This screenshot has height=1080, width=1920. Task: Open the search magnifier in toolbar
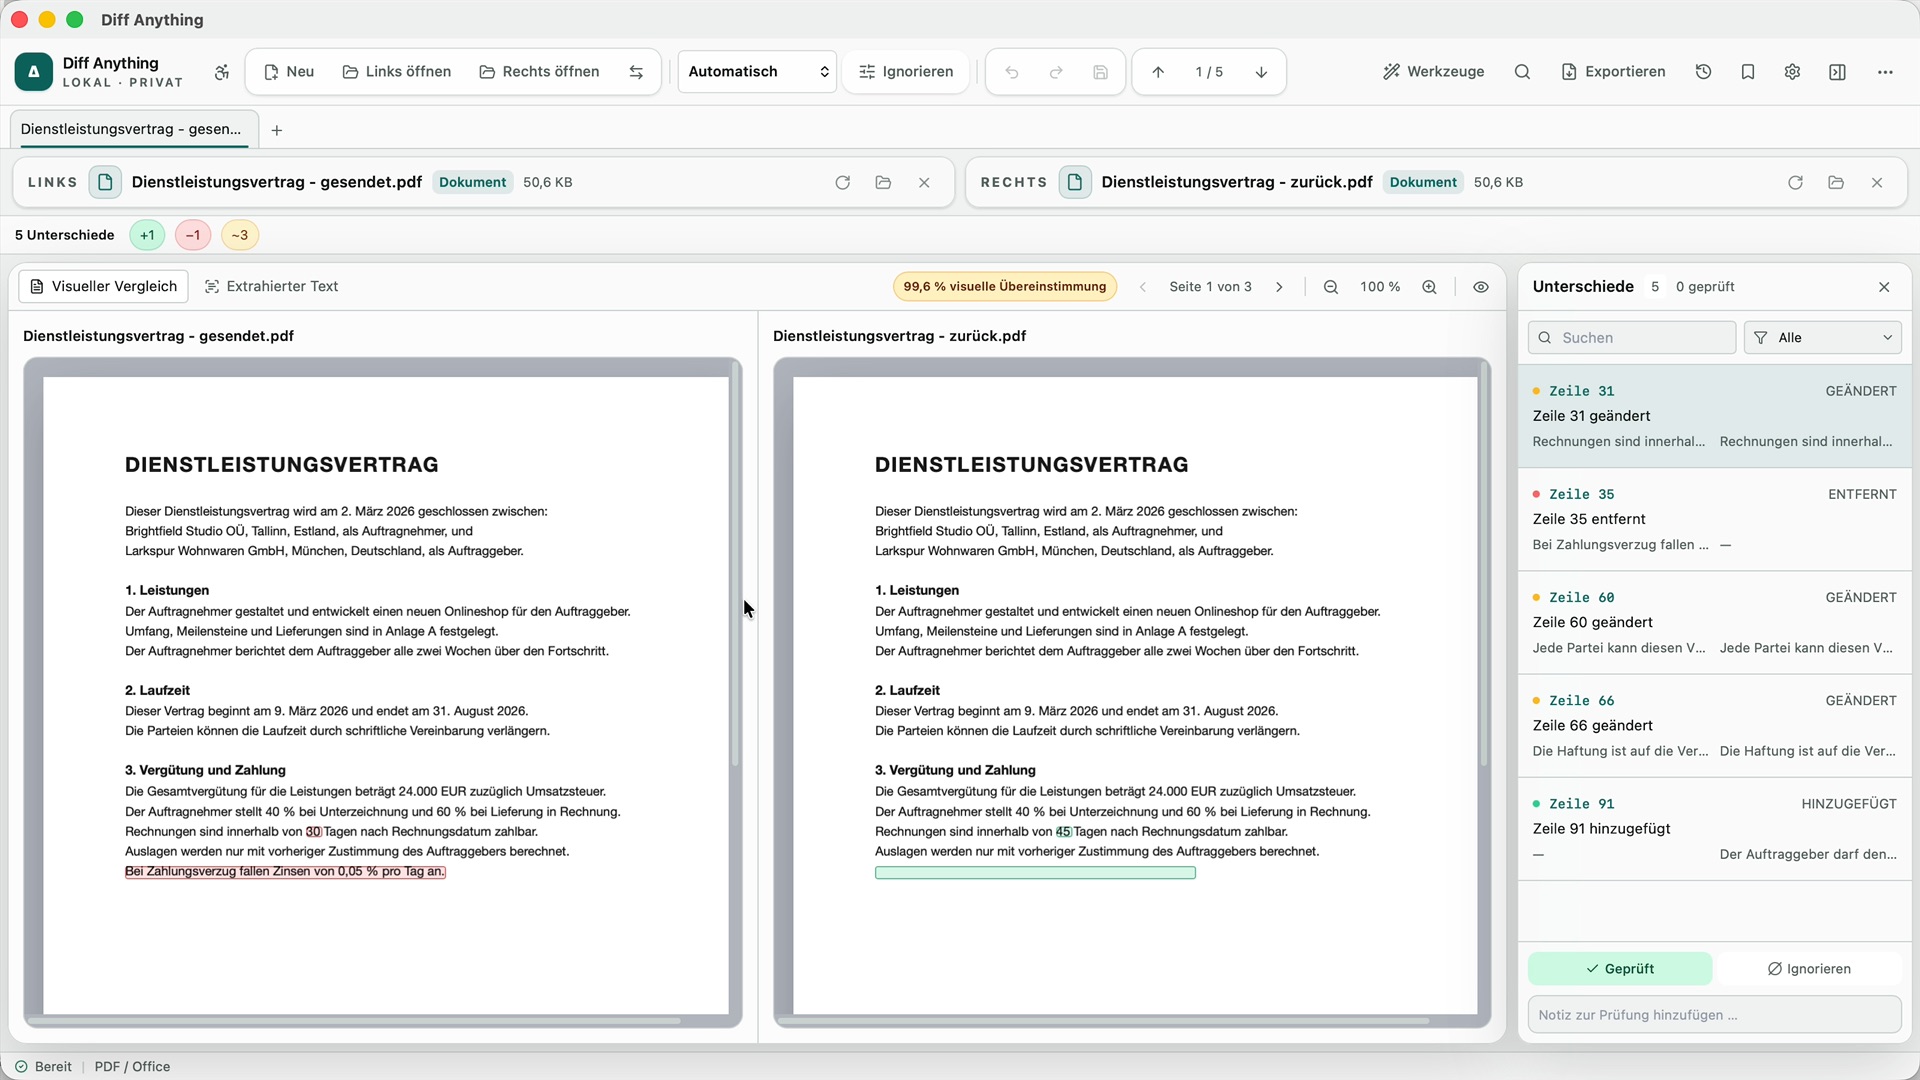pos(1522,72)
